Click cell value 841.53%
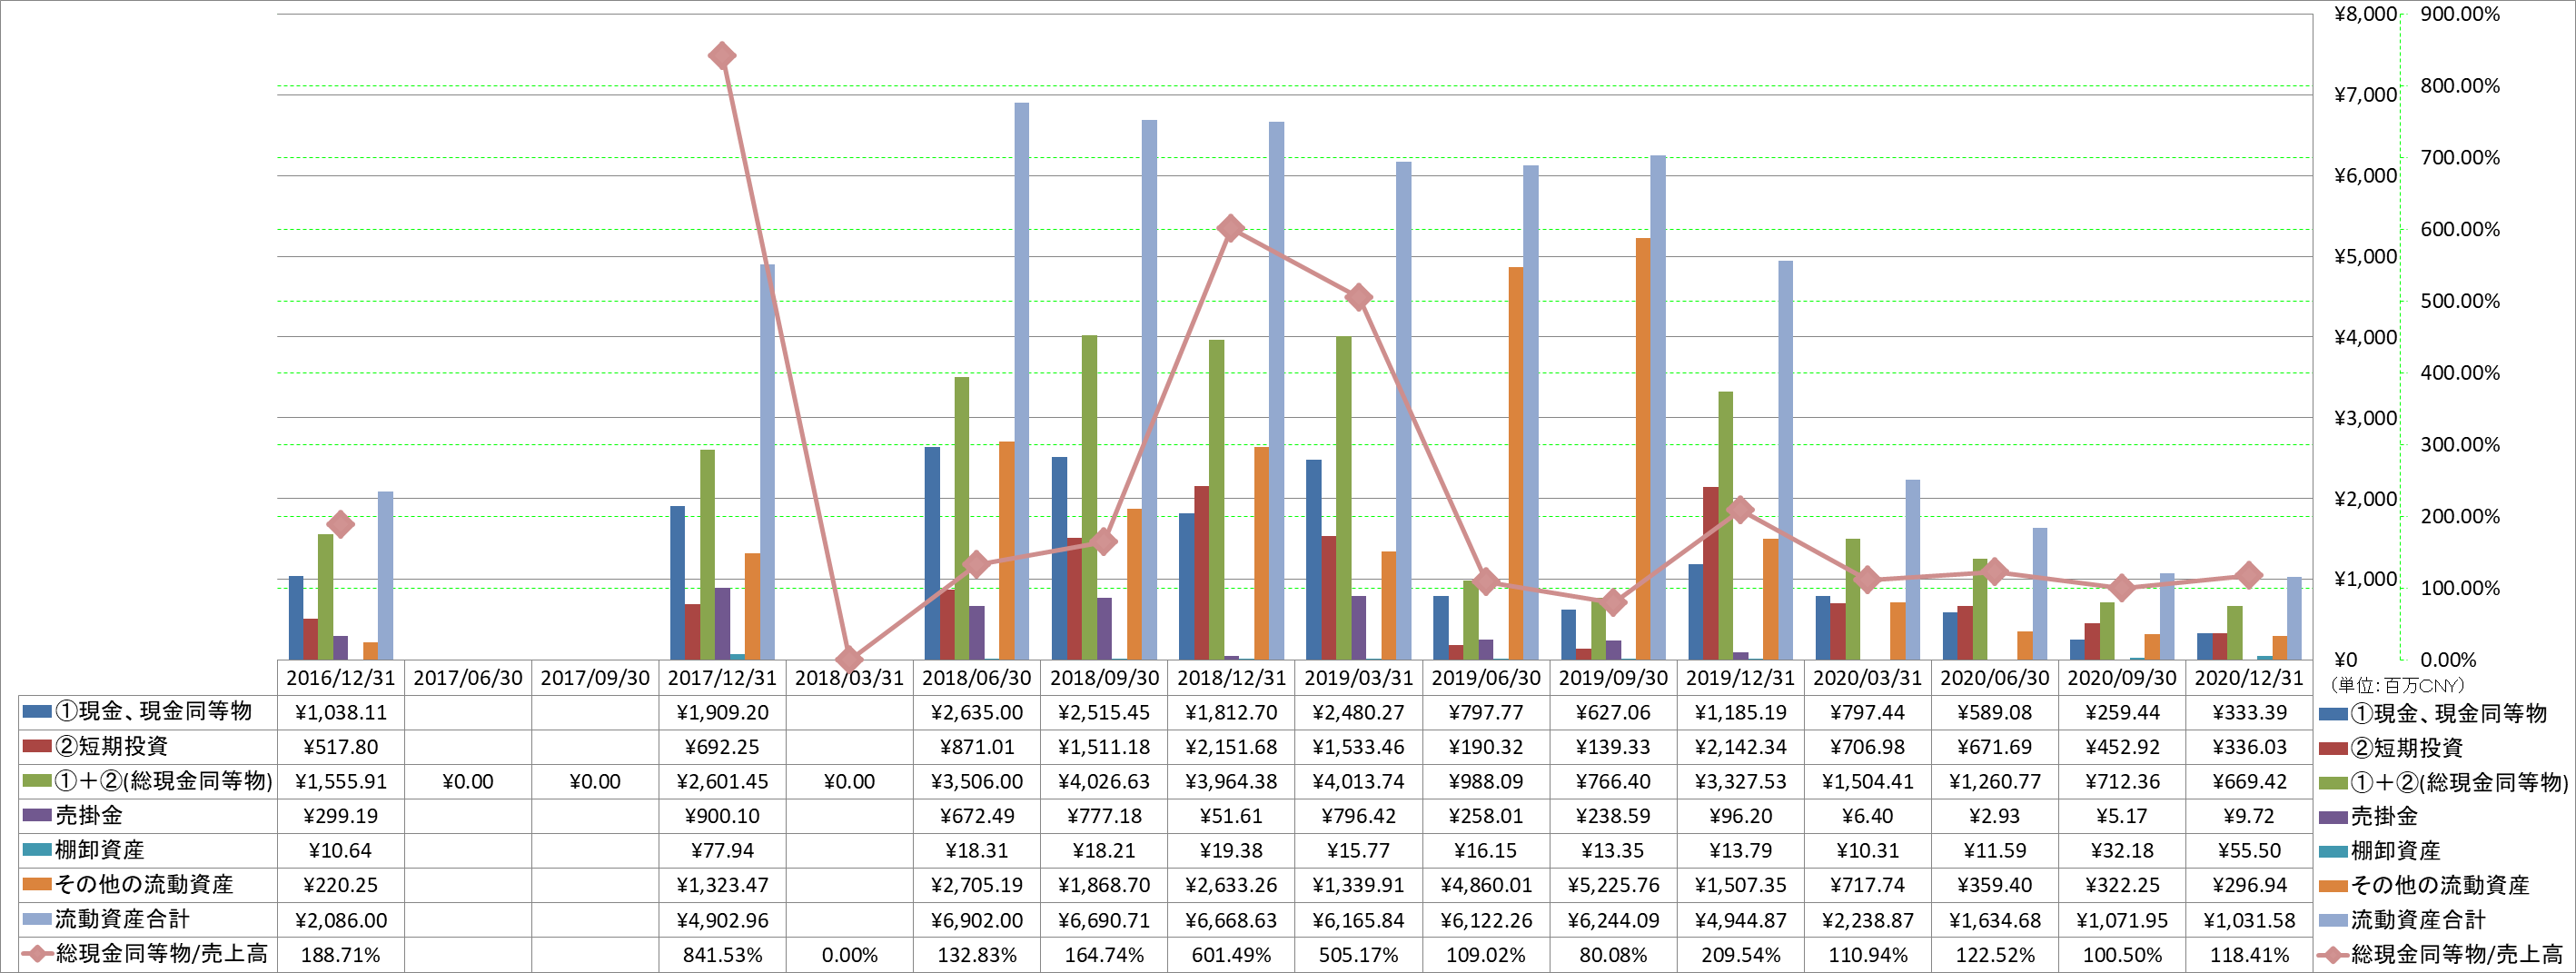The width and height of the screenshot is (2576, 973). point(722,955)
